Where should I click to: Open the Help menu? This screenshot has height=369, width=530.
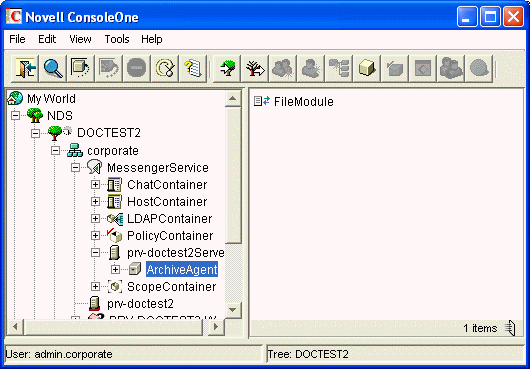[152, 39]
